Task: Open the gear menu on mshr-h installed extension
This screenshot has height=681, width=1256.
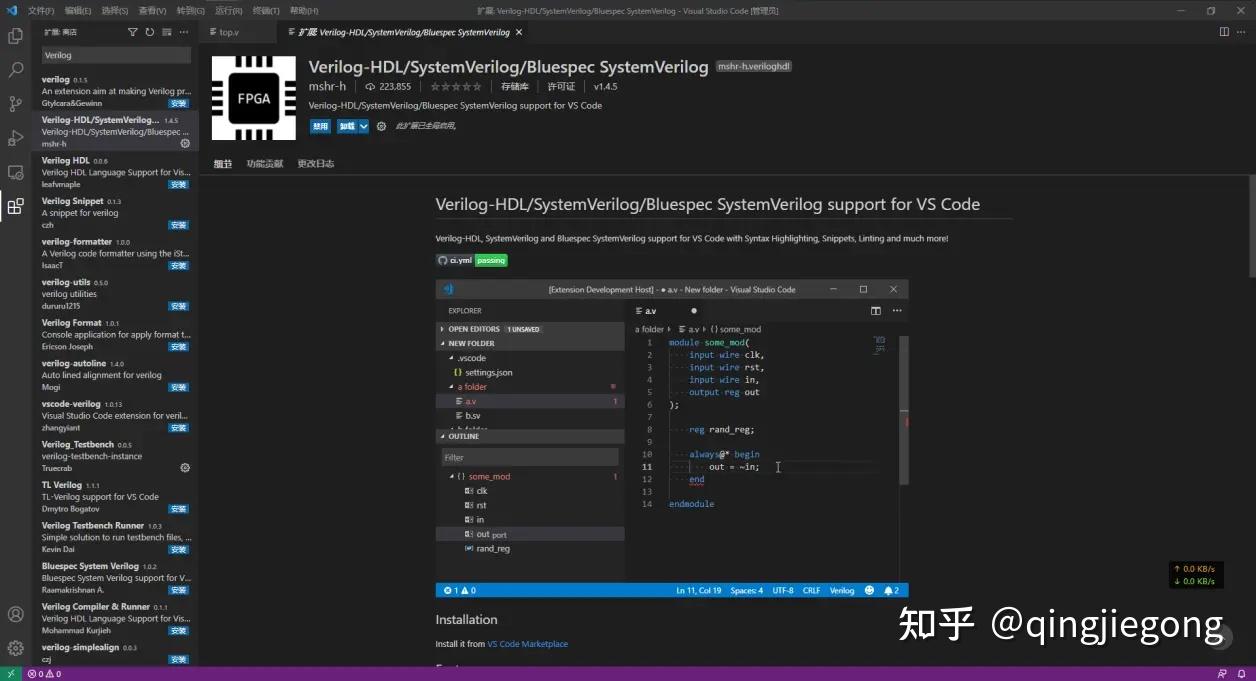Action: [x=184, y=143]
